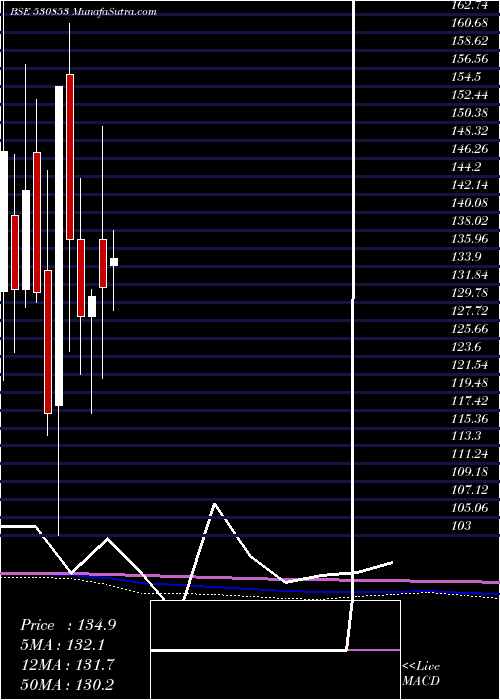Viewport: 500px width, 700px height.
Task: Click the 123.6 price axis label
Action: pos(467,346)
